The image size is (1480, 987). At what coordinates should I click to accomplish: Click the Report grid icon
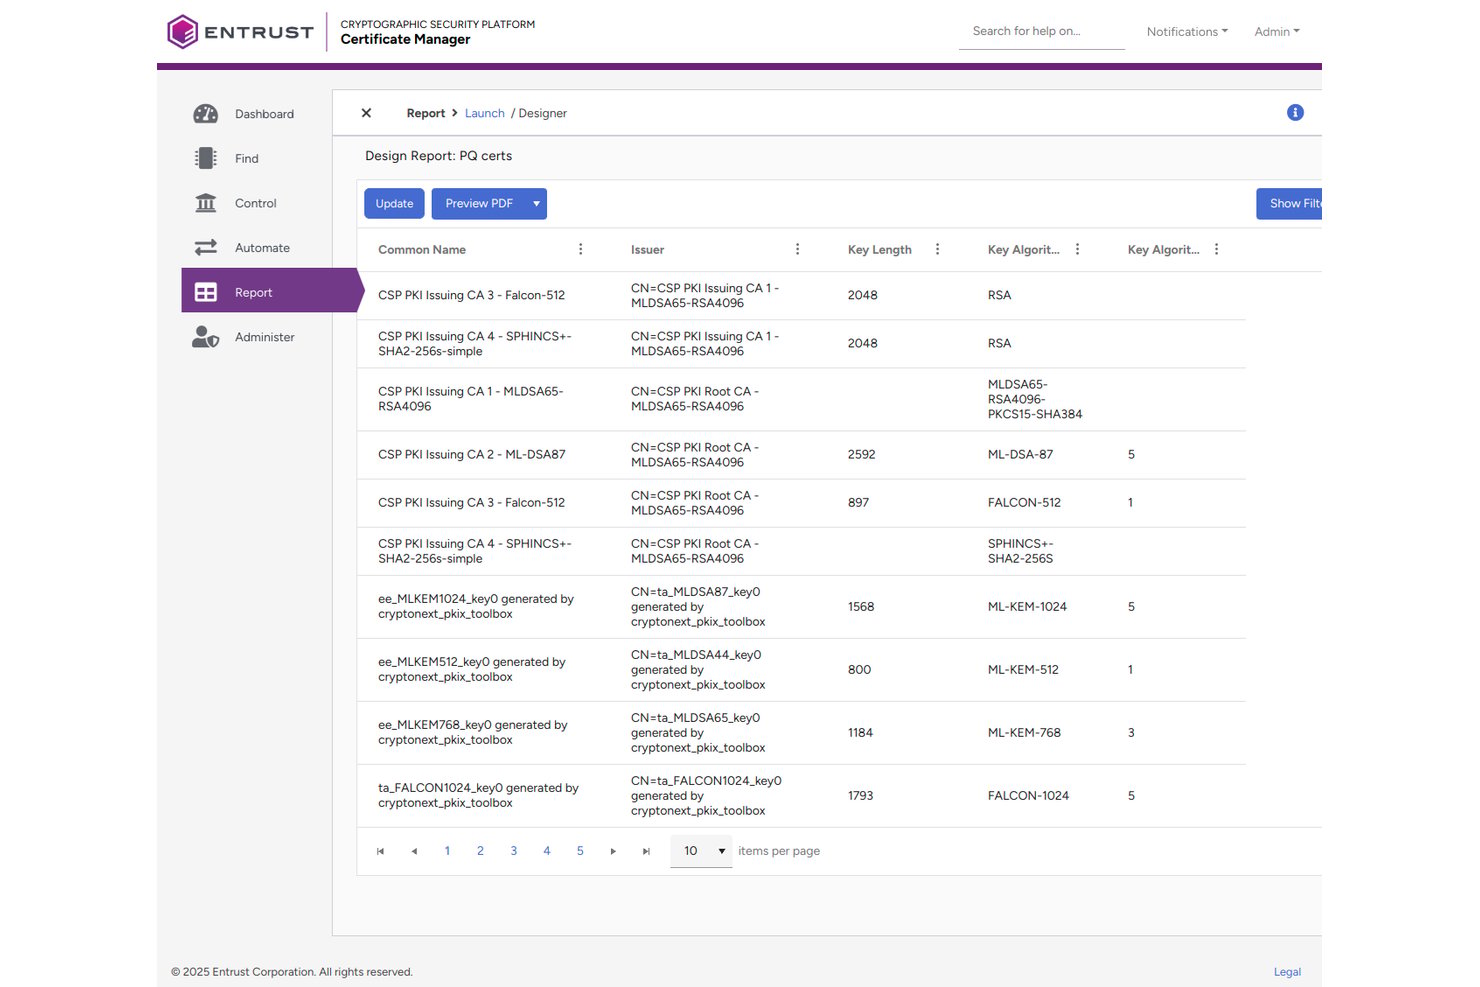point(206,292)
